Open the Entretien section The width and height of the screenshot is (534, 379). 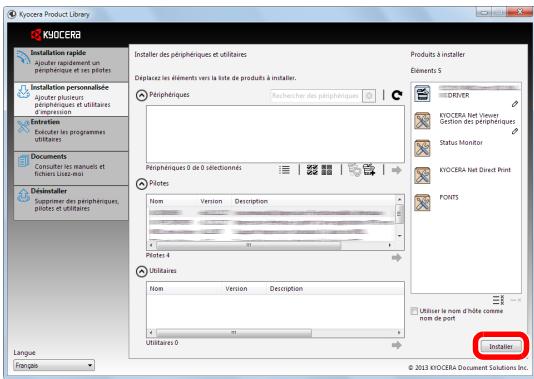point(71,134)
